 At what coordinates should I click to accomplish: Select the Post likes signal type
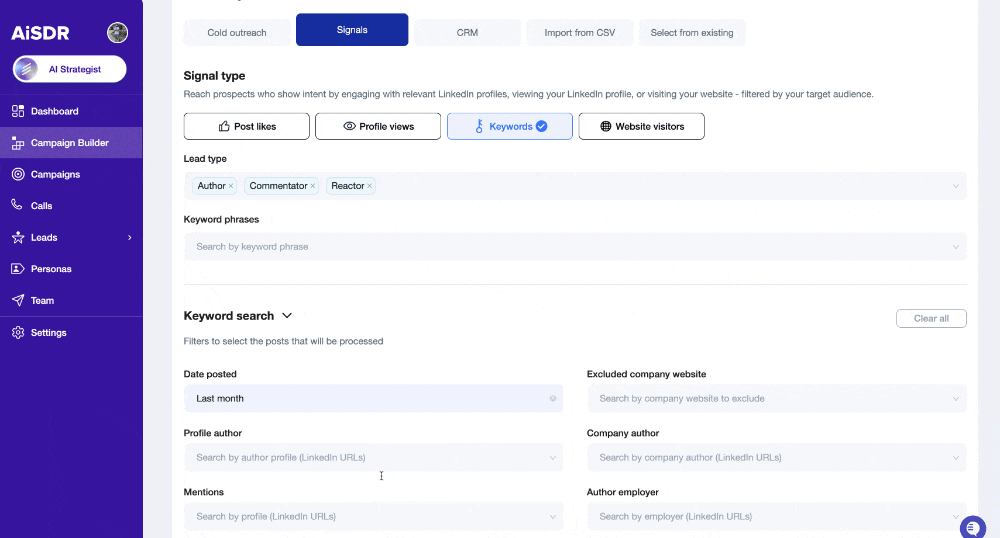coord(247,126)
